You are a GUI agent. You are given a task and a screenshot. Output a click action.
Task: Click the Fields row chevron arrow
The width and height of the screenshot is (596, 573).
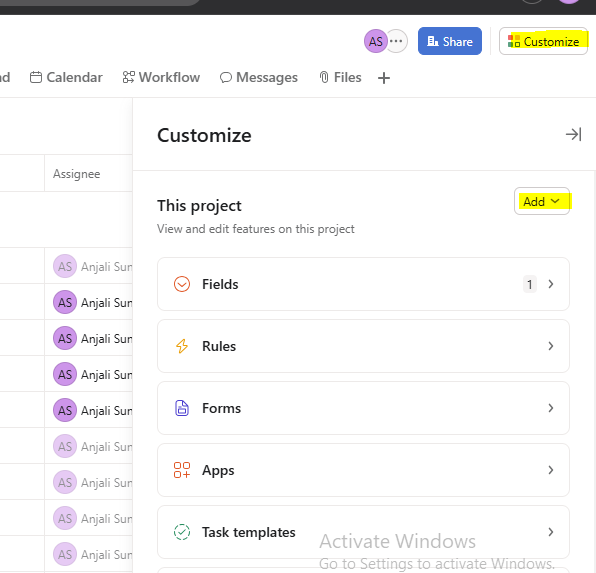[551, 284]
